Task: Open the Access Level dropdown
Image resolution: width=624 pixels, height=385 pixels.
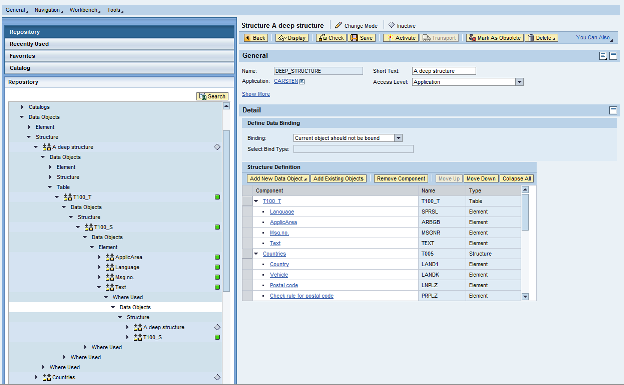Action: pos(519,82)
